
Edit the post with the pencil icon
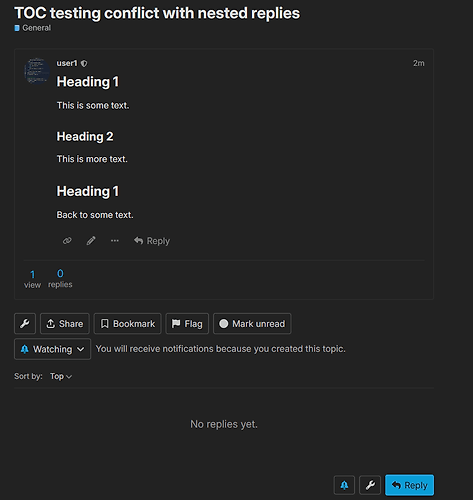(91, 240)
